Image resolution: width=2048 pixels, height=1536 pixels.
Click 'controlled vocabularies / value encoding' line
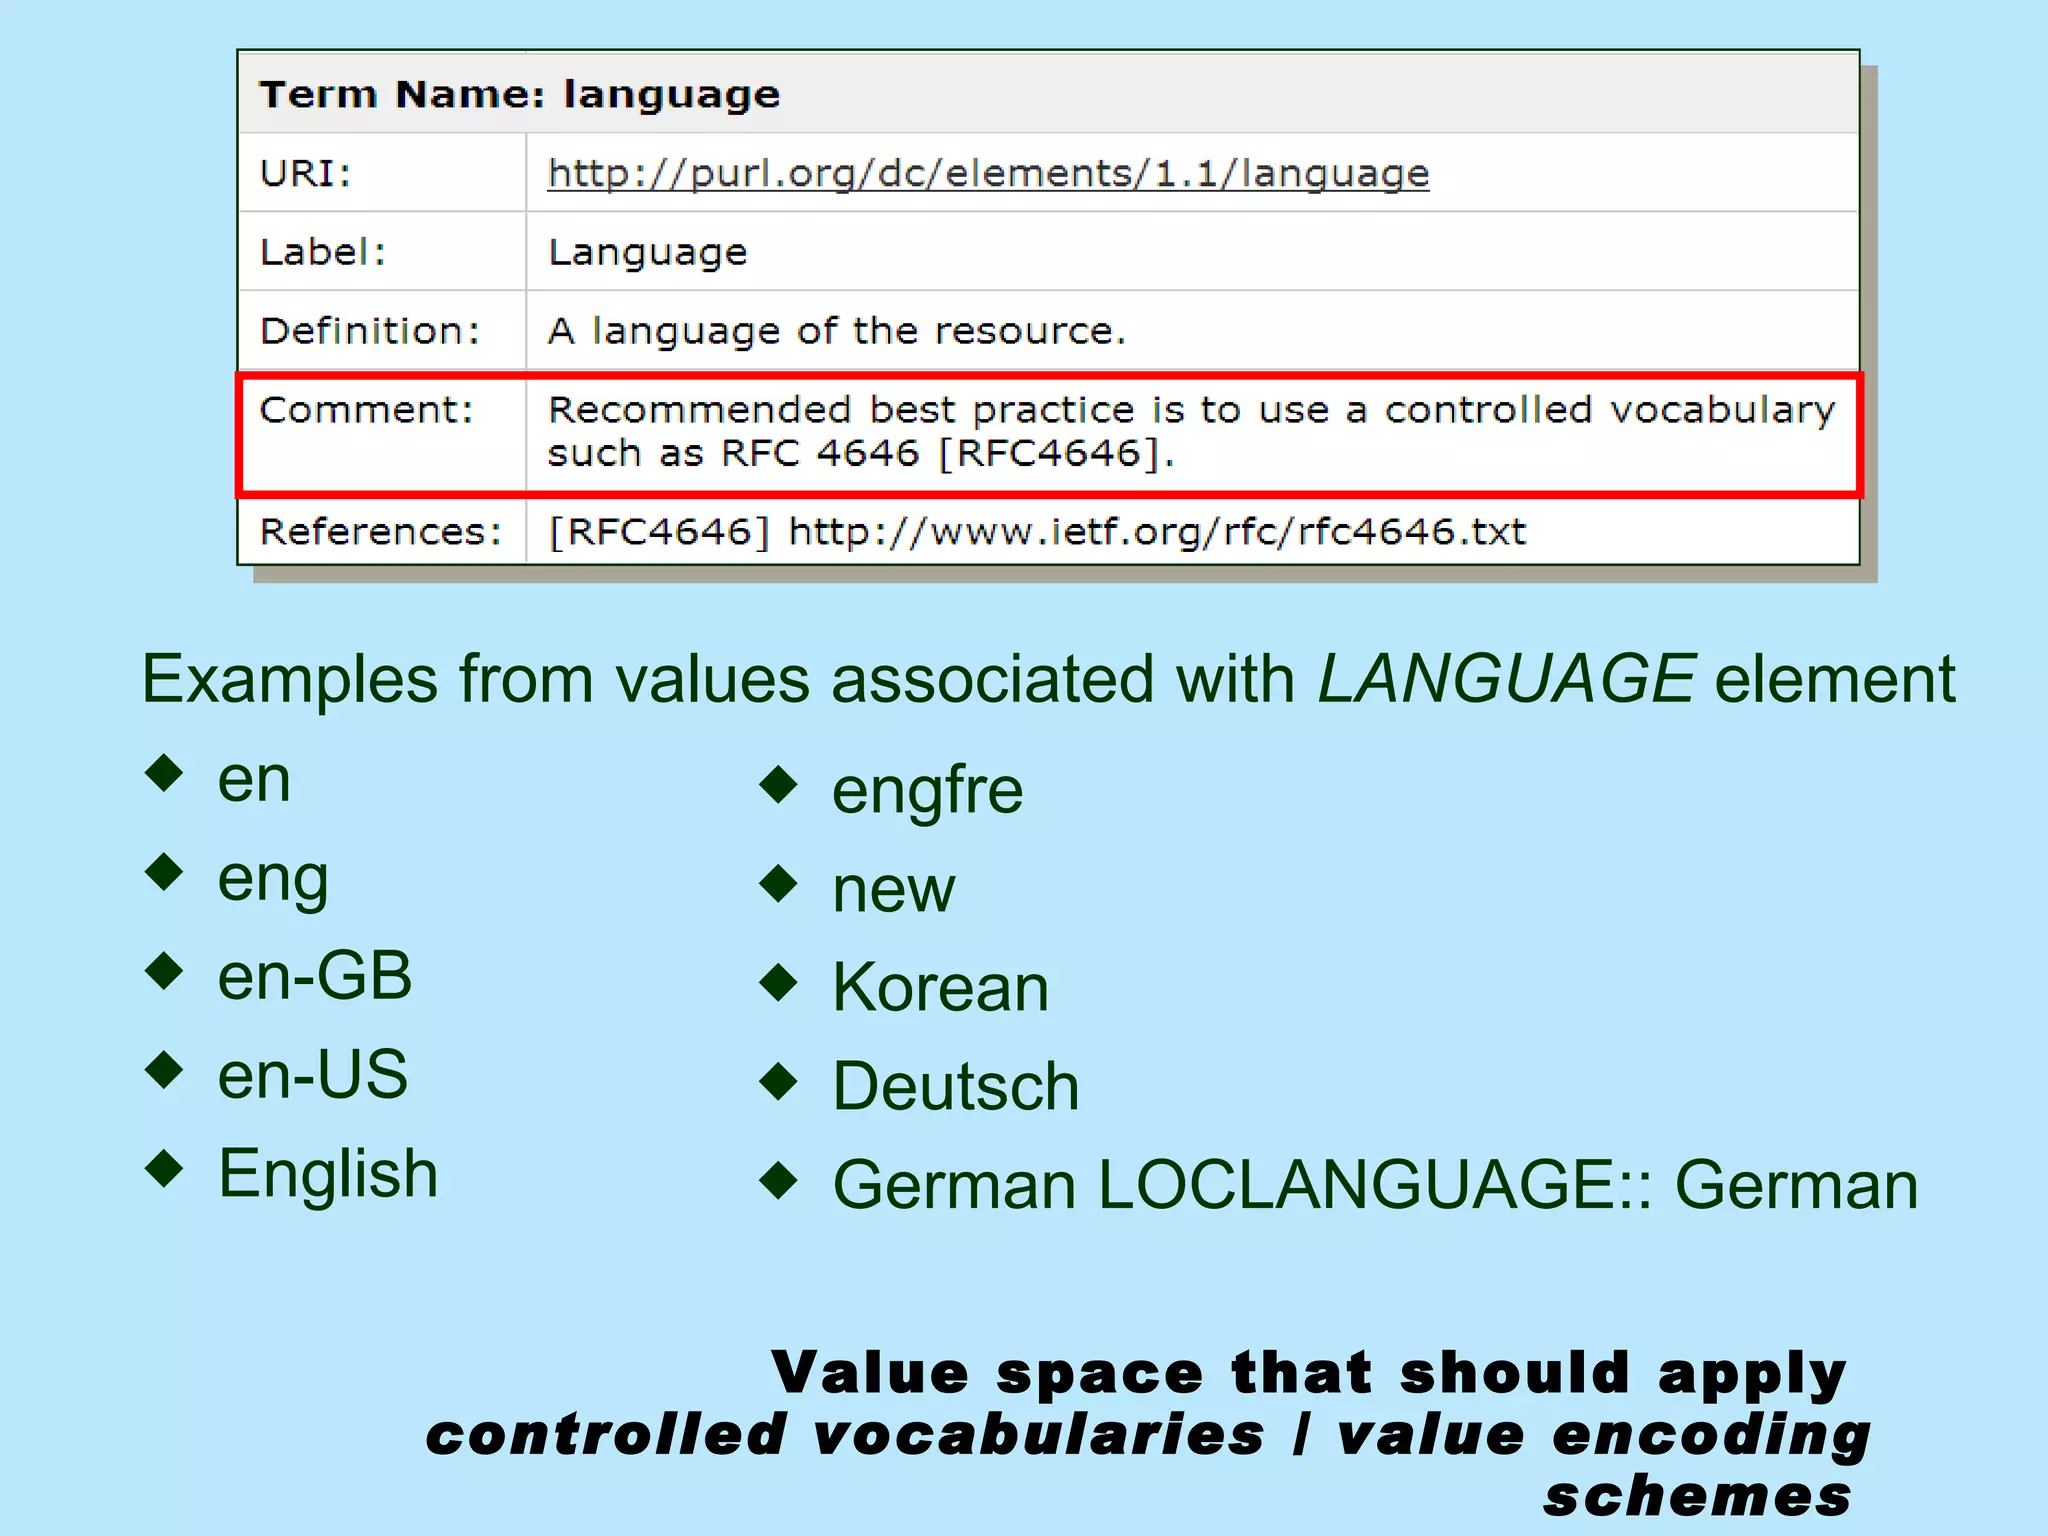point(1149,1436)
